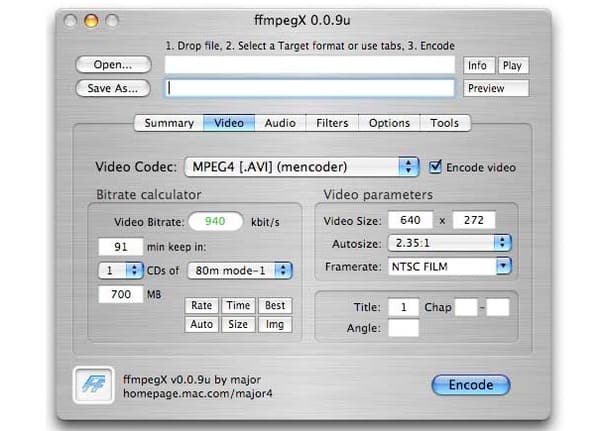The image size is (600, 431).
Task: Click the source file path field
Action: (310, 65)
